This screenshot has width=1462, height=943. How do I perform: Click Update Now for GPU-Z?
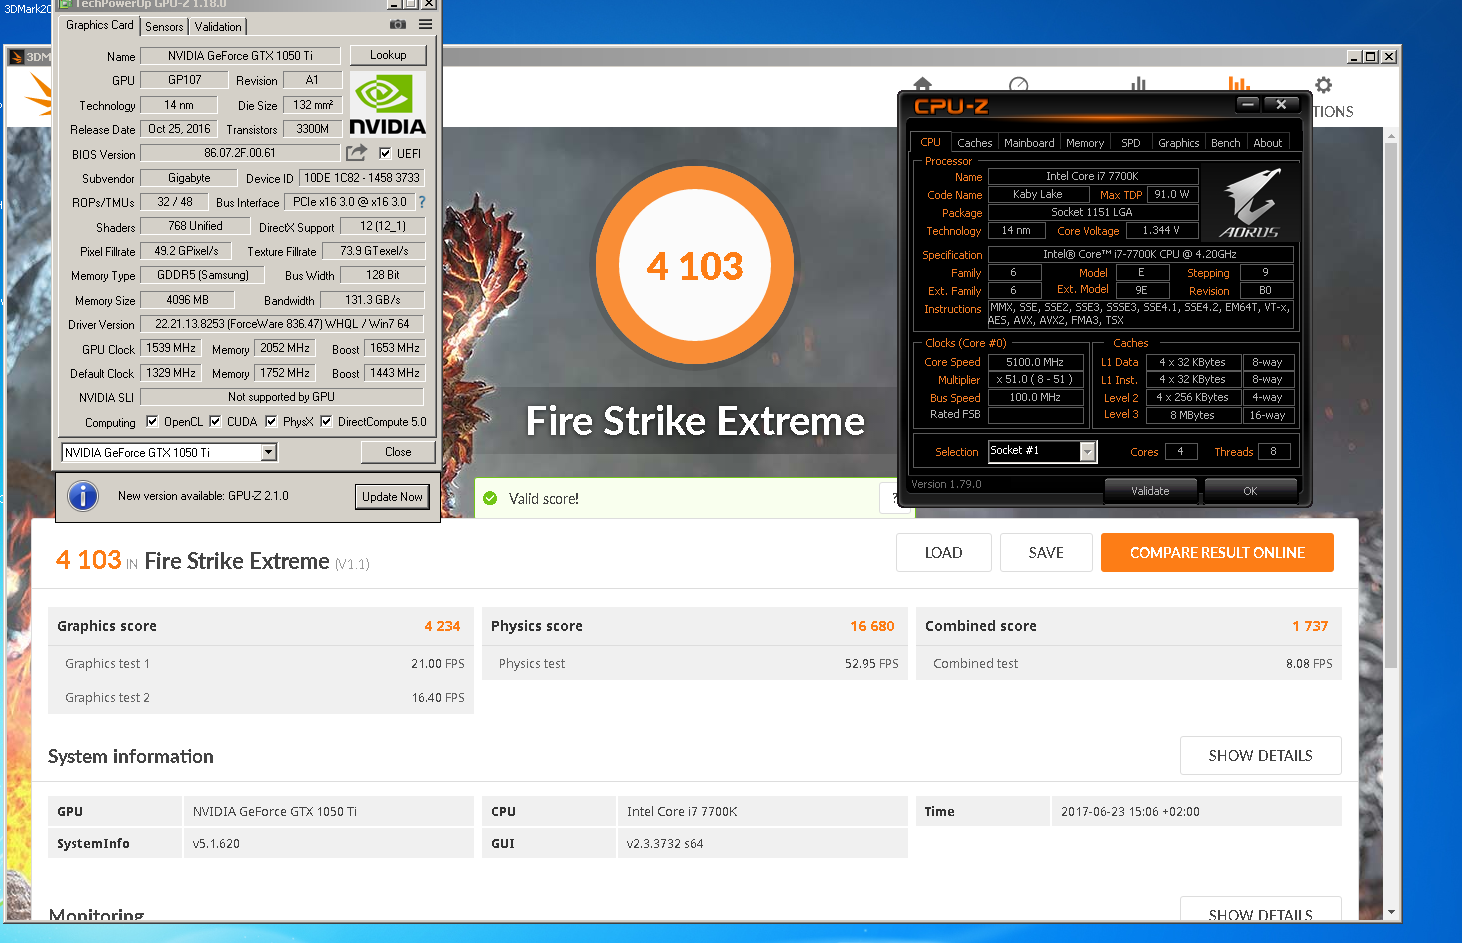(392, 497)
